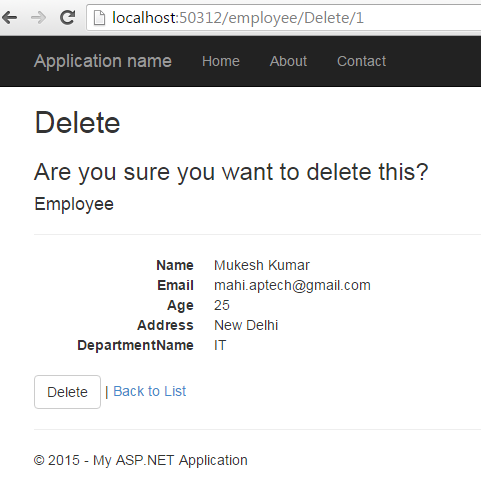This screenshot has height=498, width=481.
Task: Click the Delete page heading
Action: click(x=77, y=123)
